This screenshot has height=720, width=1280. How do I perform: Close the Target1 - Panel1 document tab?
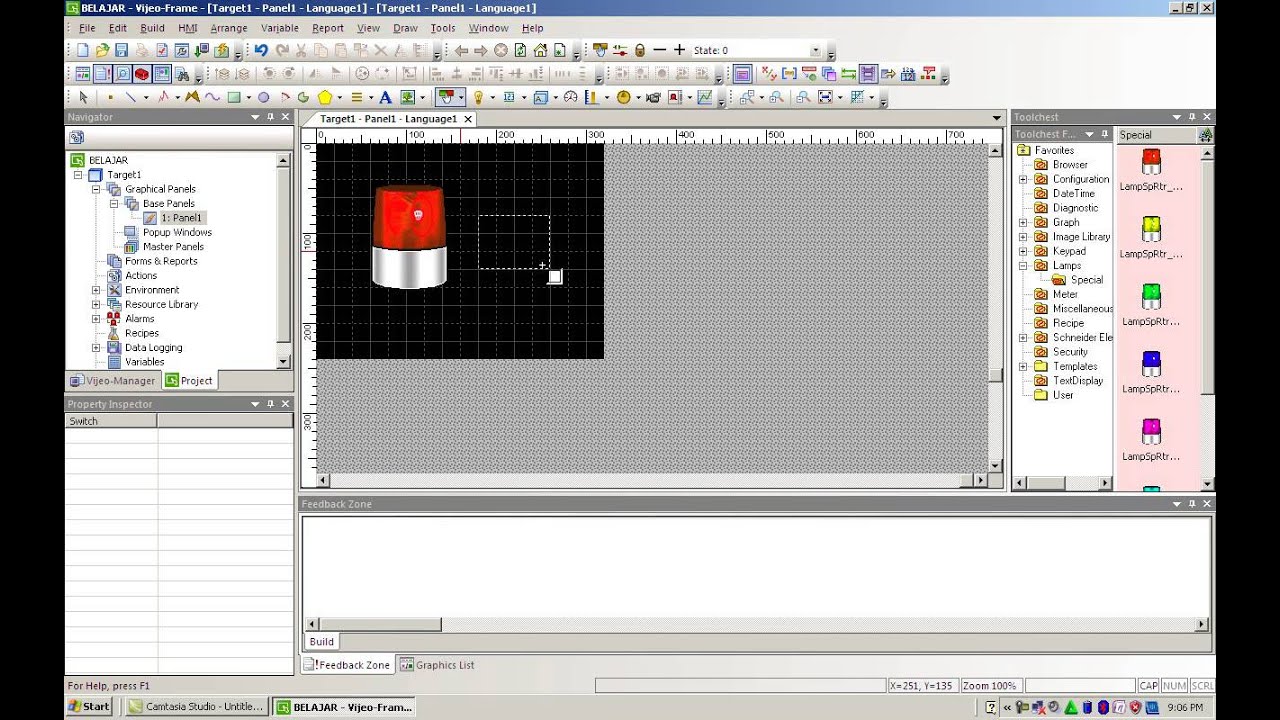[x=468, y=119]
